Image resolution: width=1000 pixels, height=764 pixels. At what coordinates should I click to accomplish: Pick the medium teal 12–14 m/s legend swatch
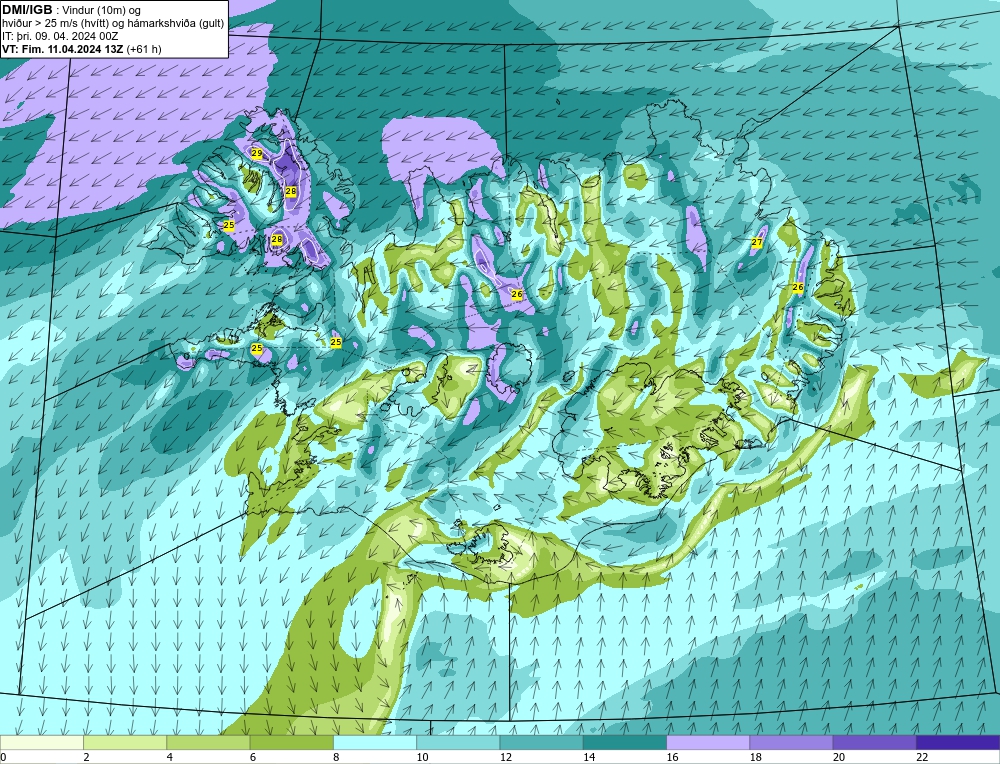(x=541, y=742)
